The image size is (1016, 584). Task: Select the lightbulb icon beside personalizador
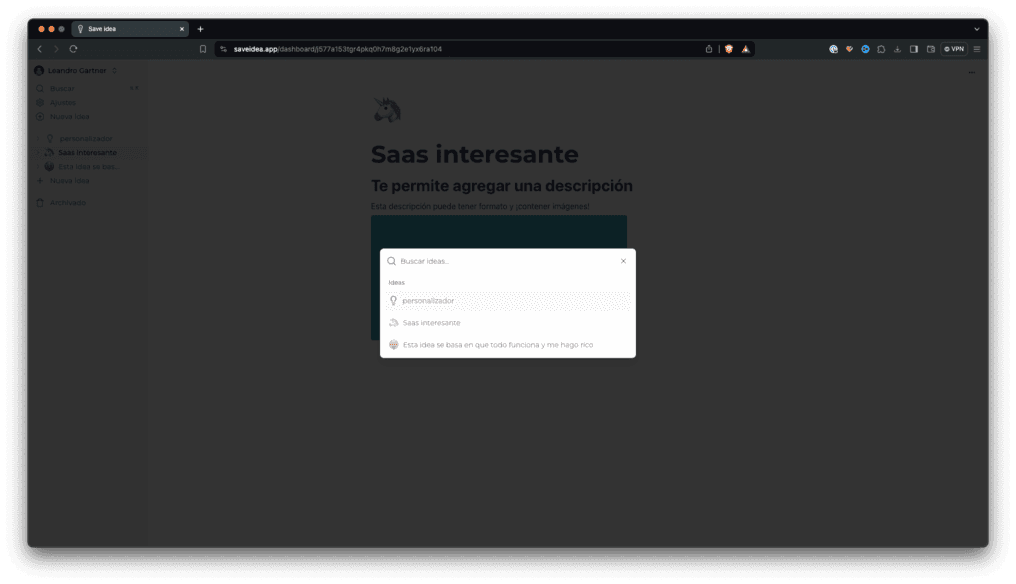click(x=50, y=138)
